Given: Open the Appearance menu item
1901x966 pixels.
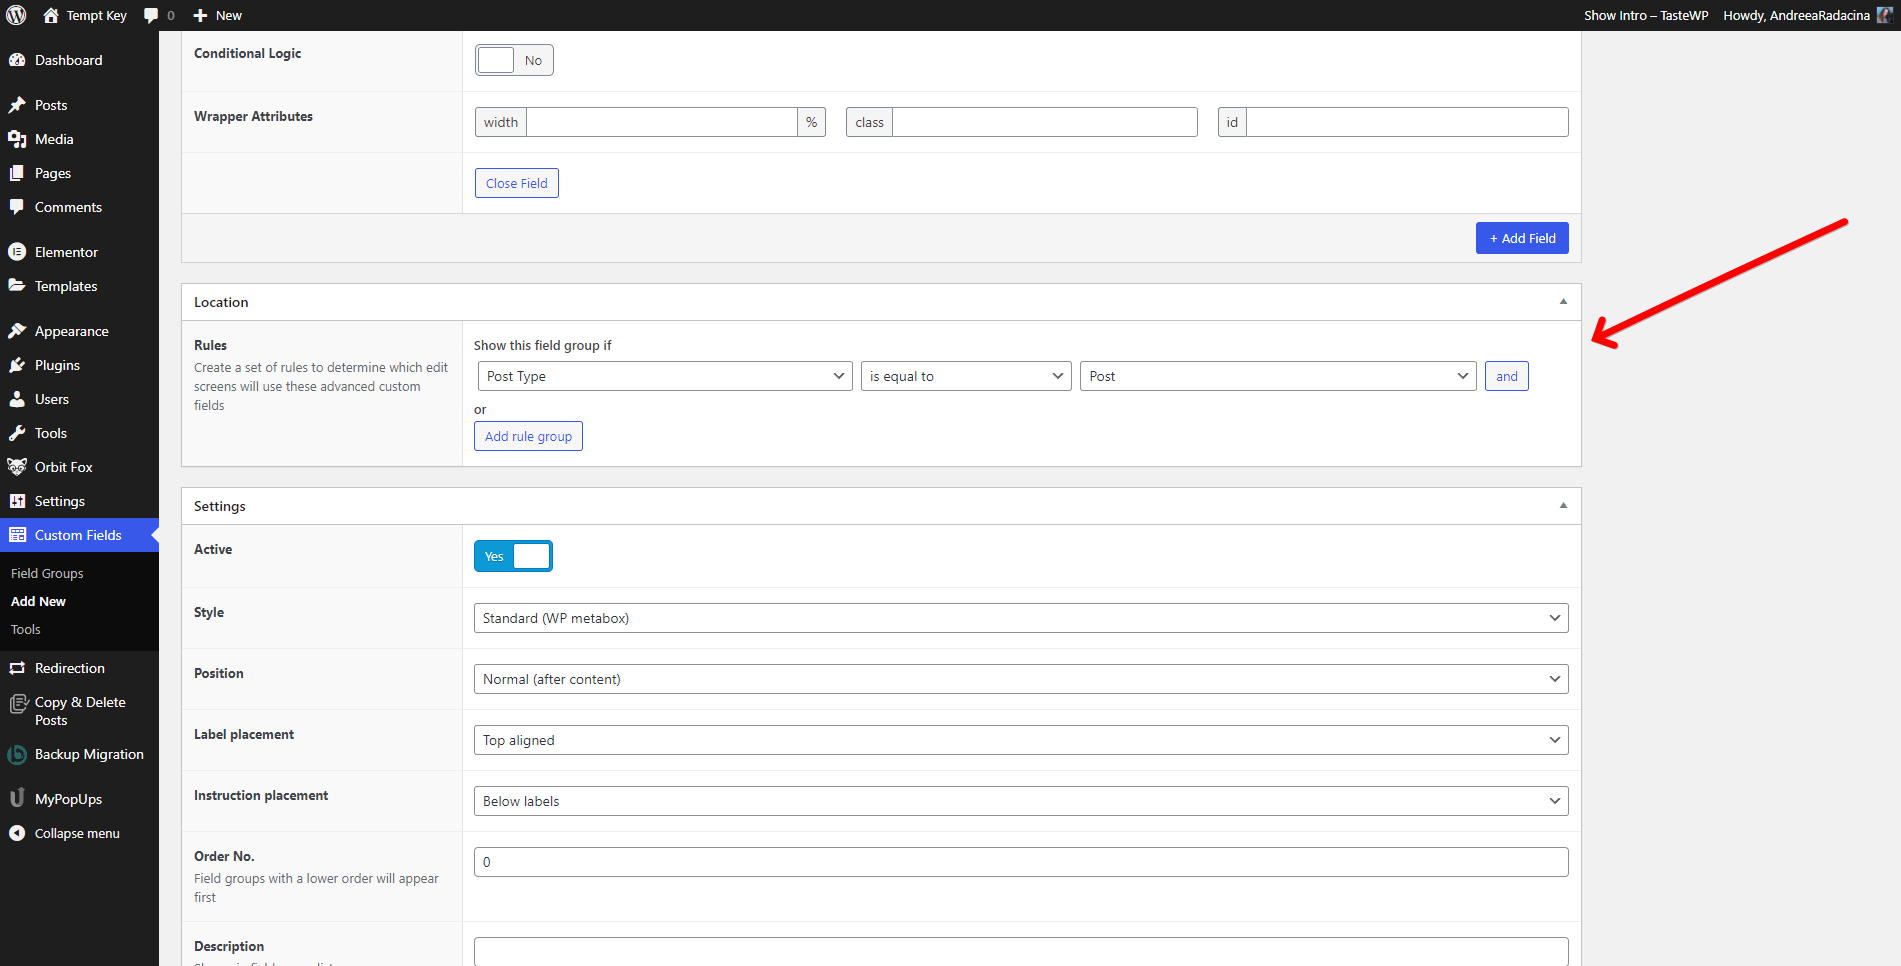Looking at the screenshot, I should (x=71, y=331).
